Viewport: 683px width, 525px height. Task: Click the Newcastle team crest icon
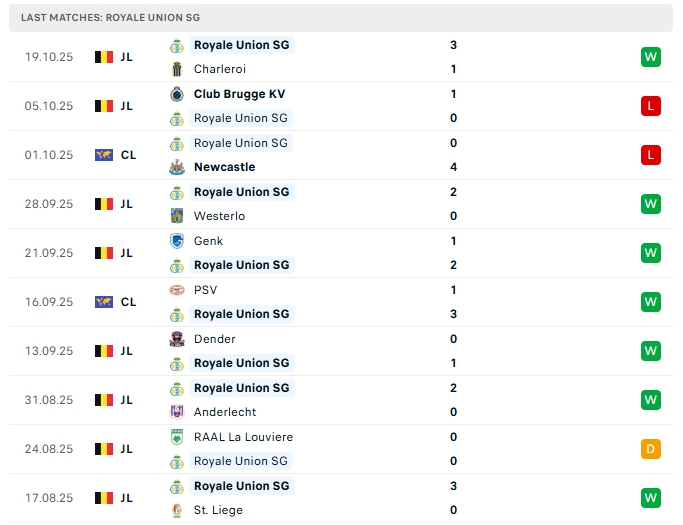(x=177, y=167)
